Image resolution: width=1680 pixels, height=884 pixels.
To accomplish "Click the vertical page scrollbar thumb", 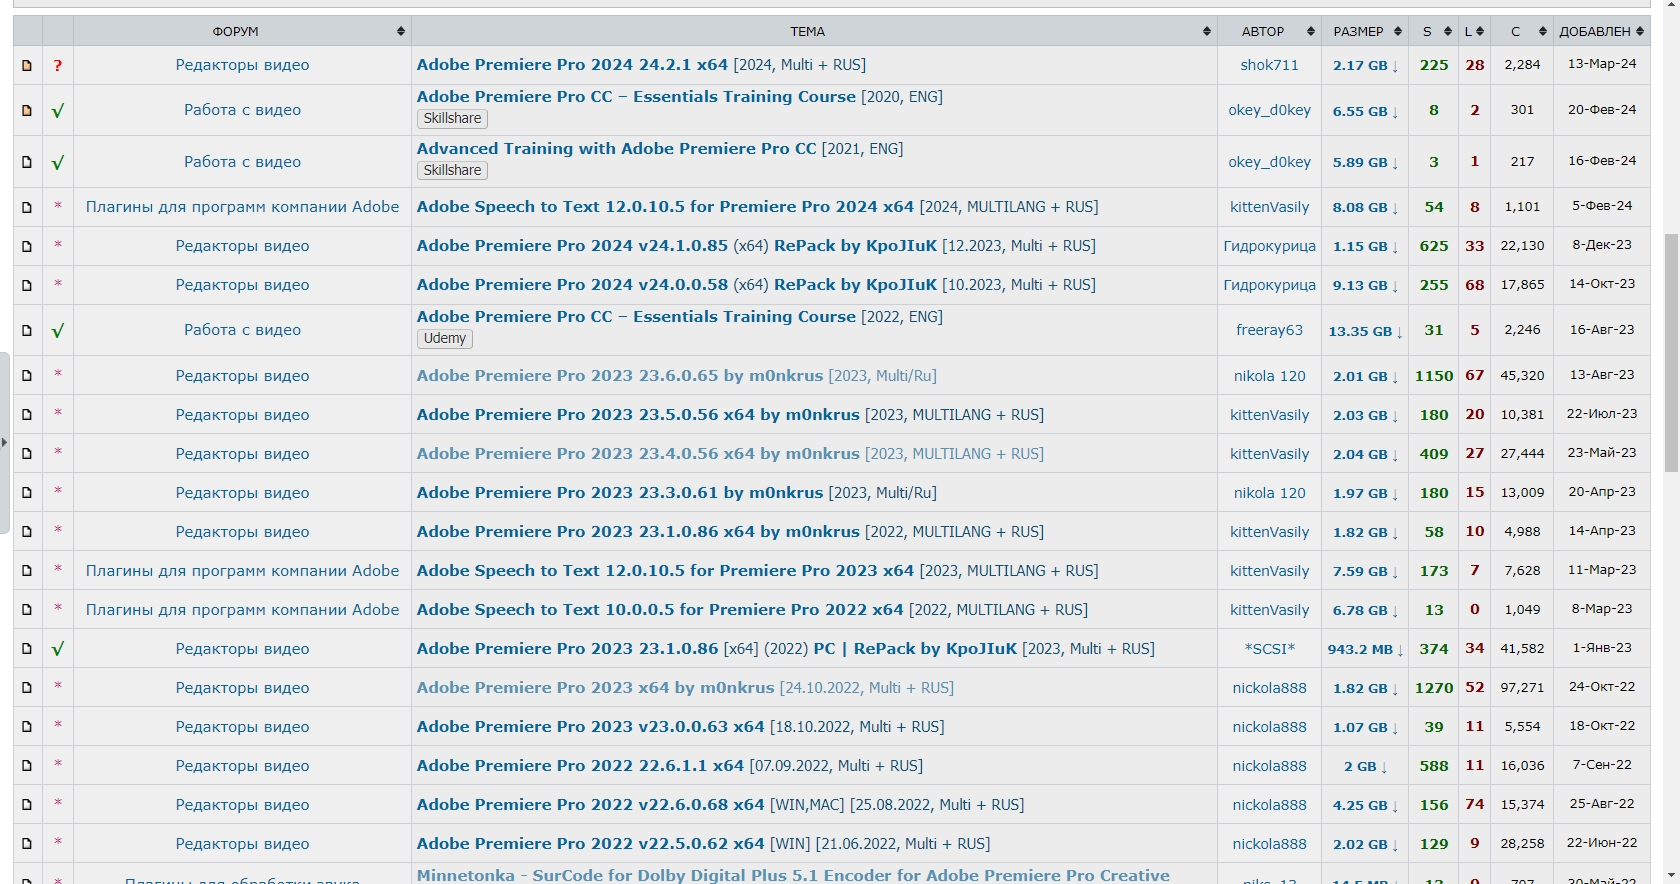I will 1671,352.
